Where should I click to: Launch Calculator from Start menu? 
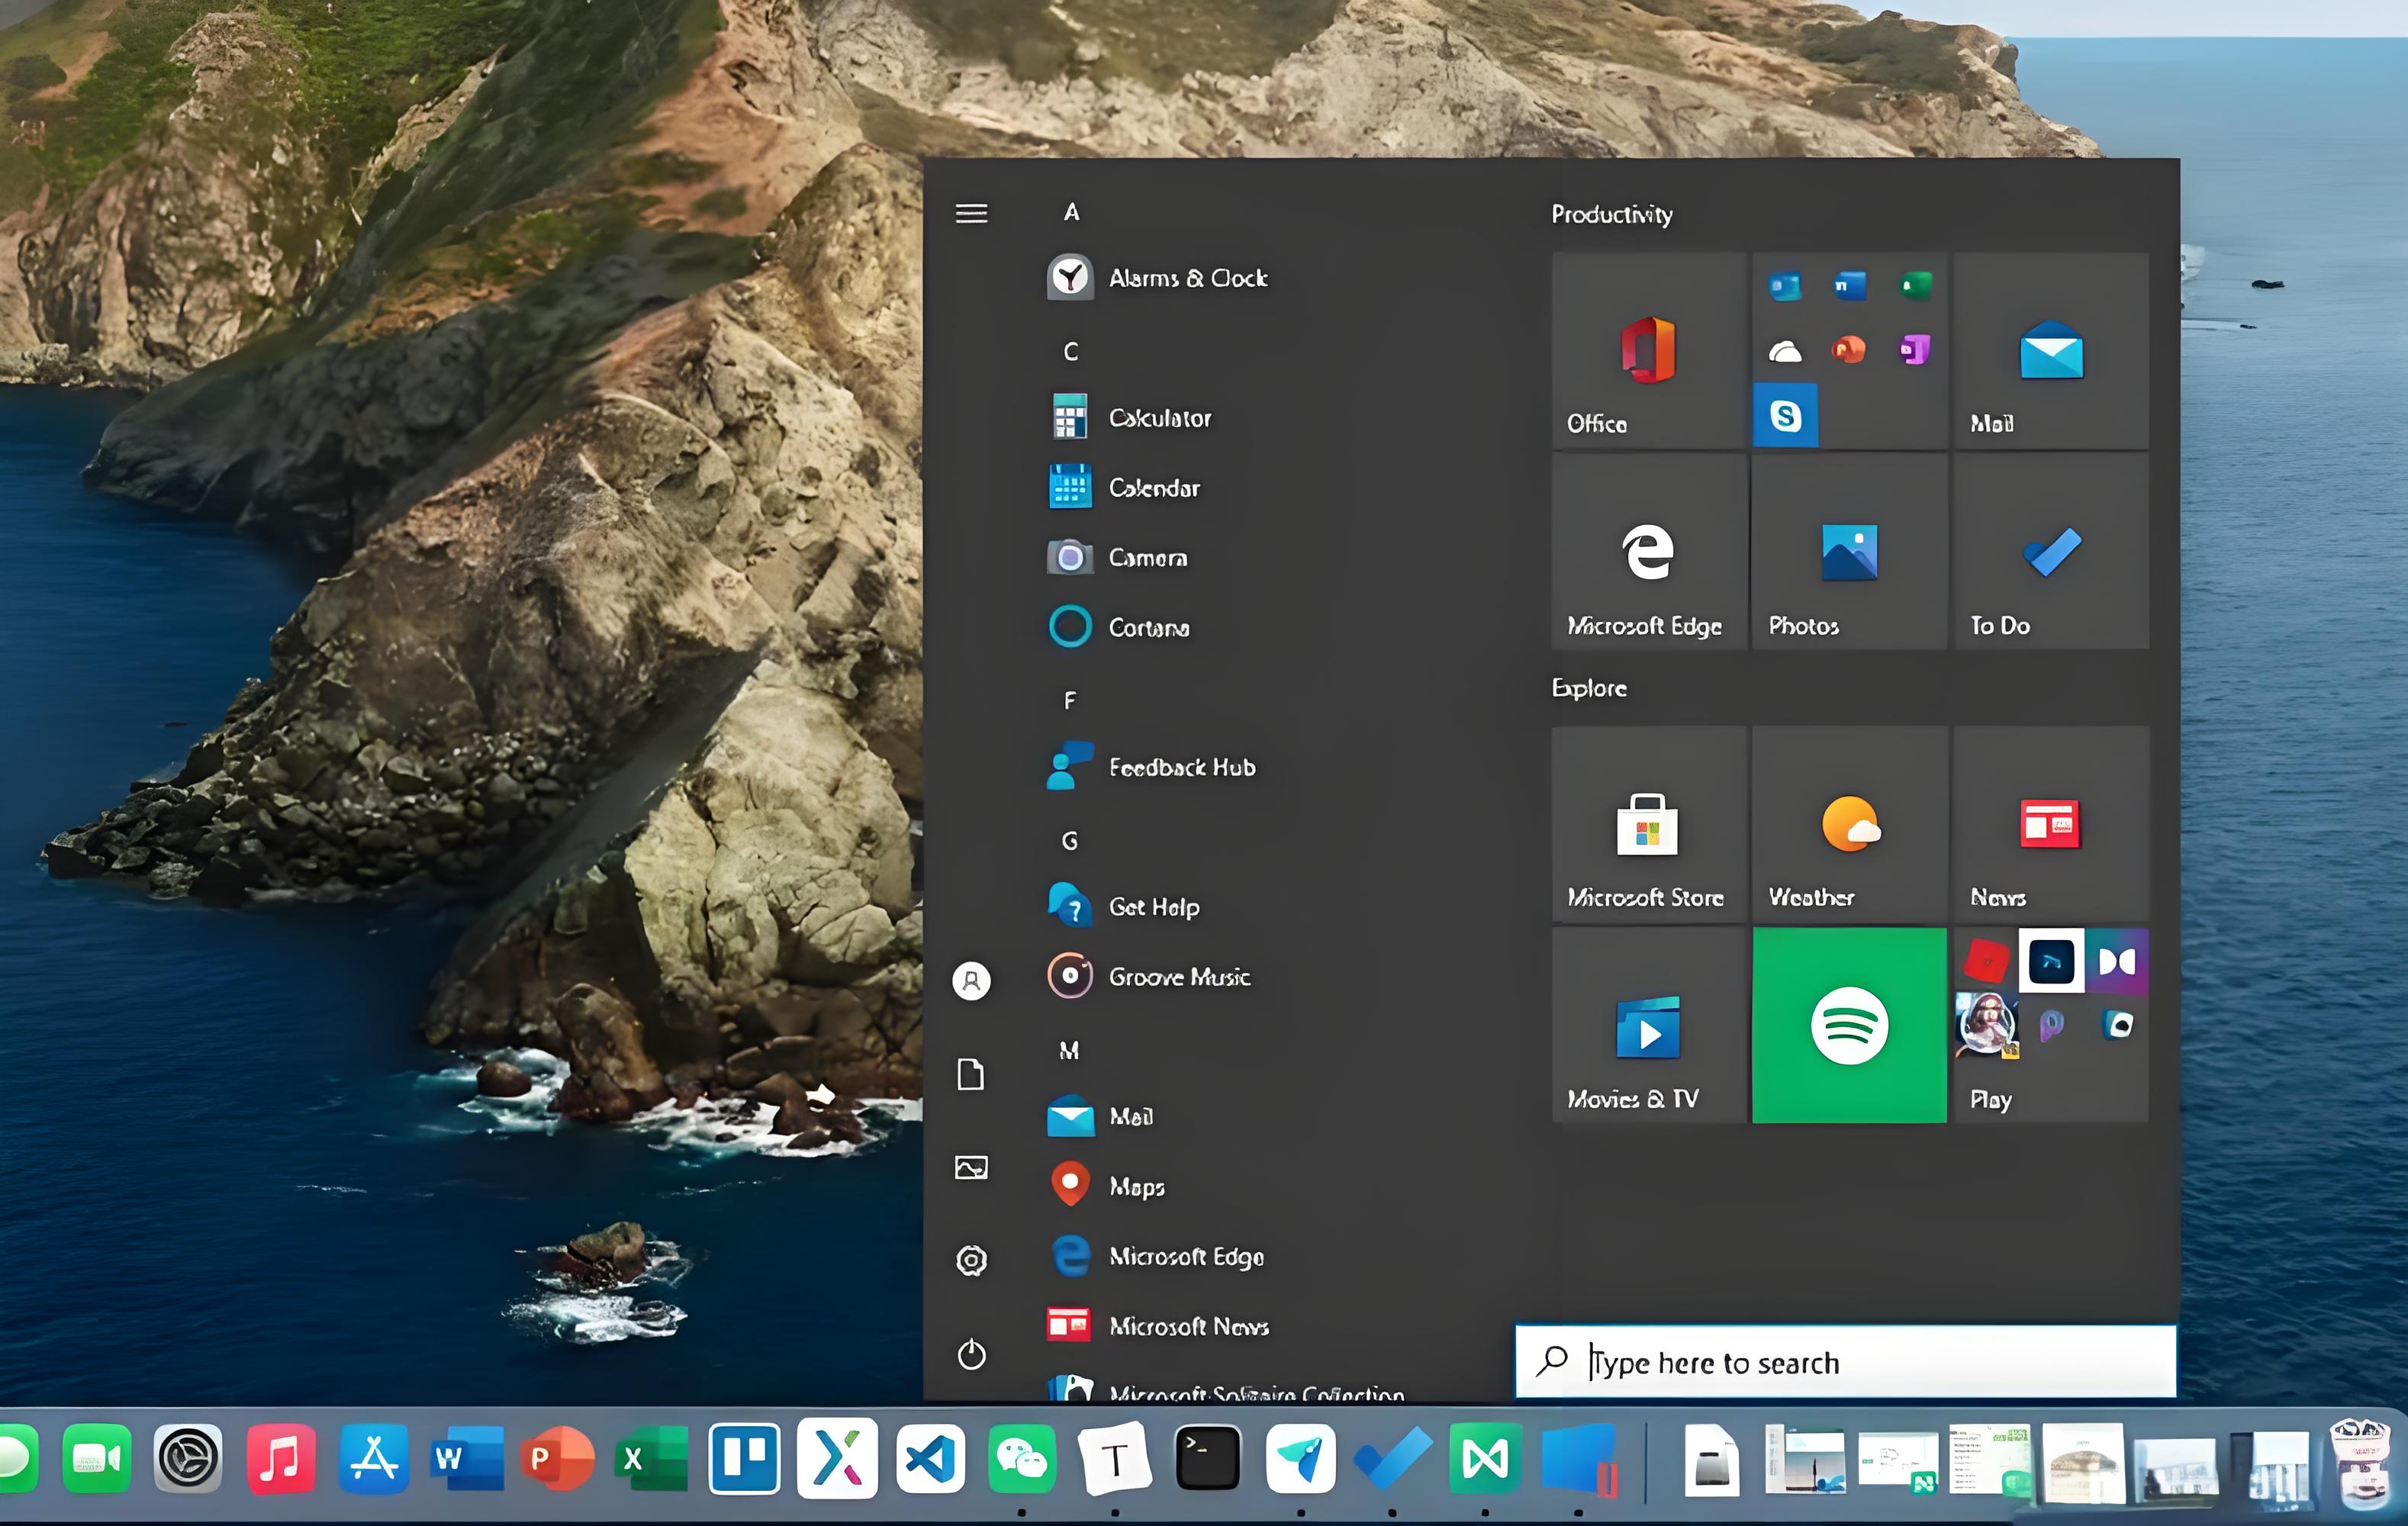click(1158, 416)
